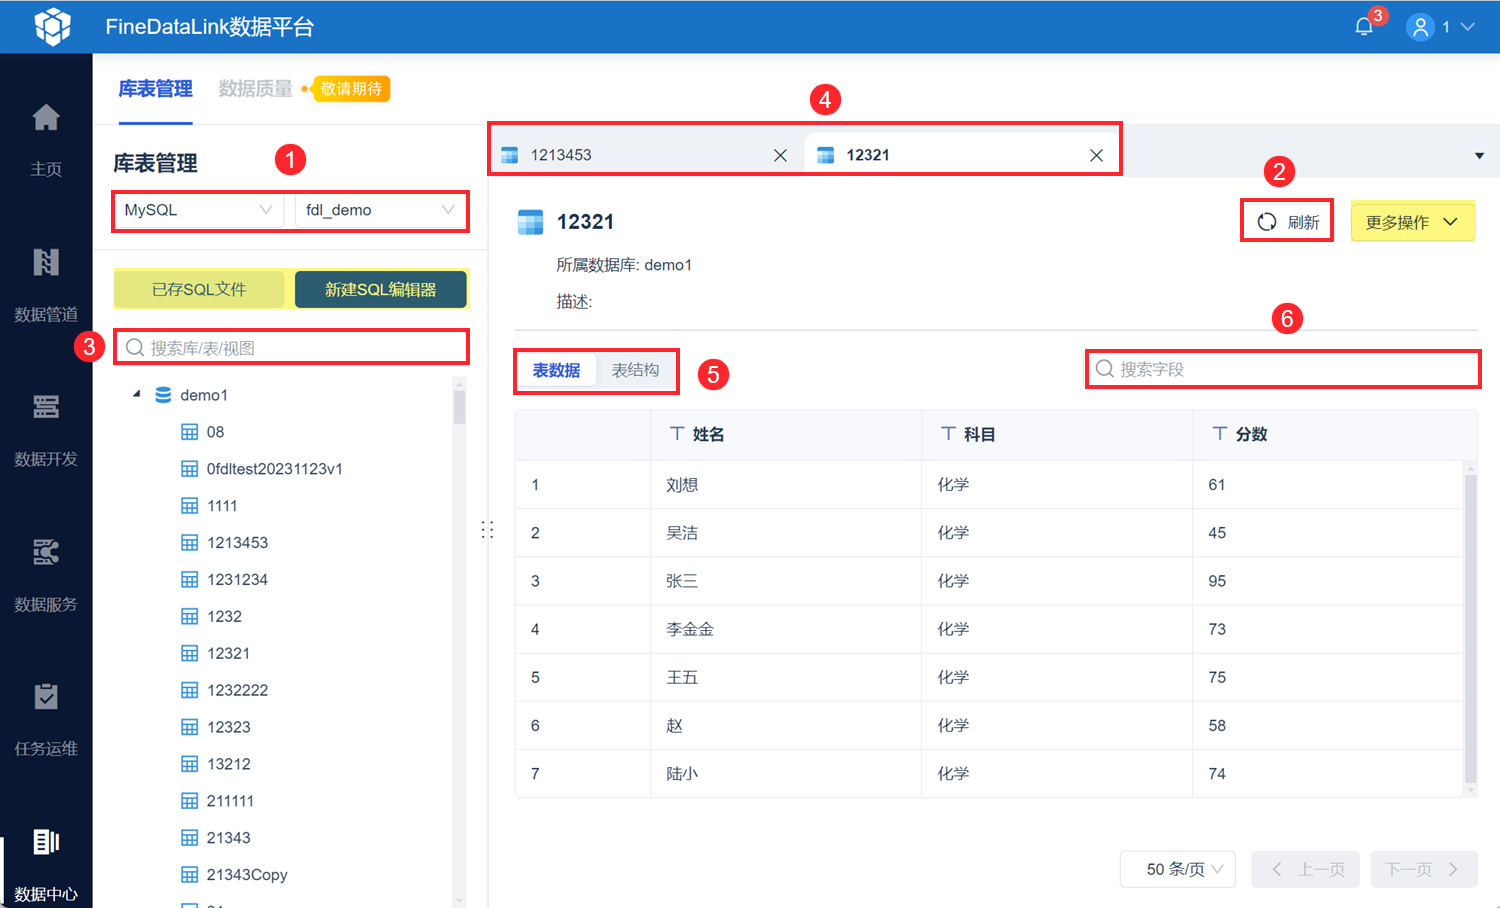Open 数据服务 in the sidebar
1500x908 pixels.
[x=46, y=553]
